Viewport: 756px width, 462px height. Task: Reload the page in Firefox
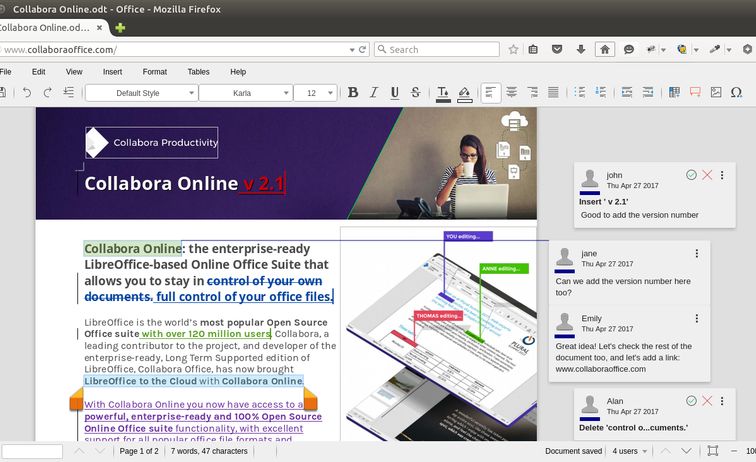[363, 49]
